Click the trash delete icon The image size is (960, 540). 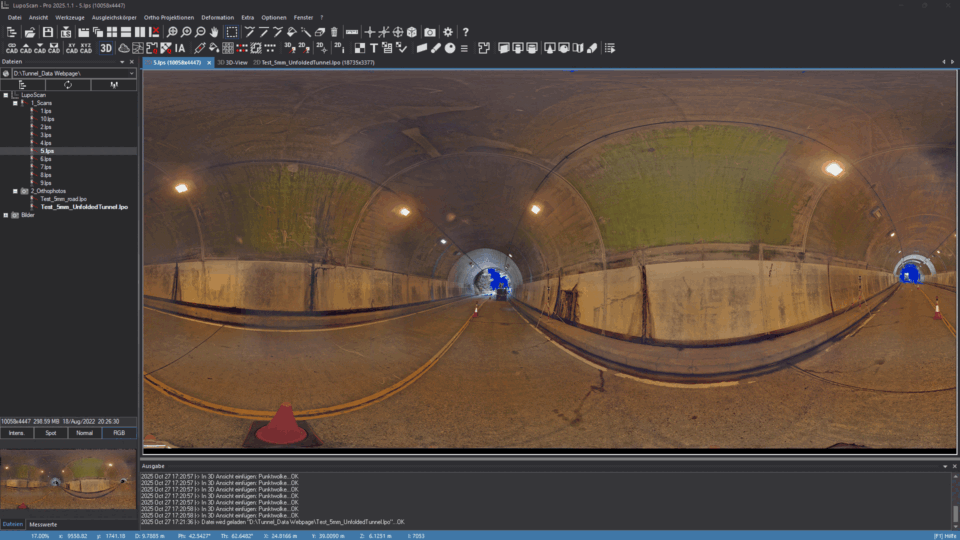(334, 32)
